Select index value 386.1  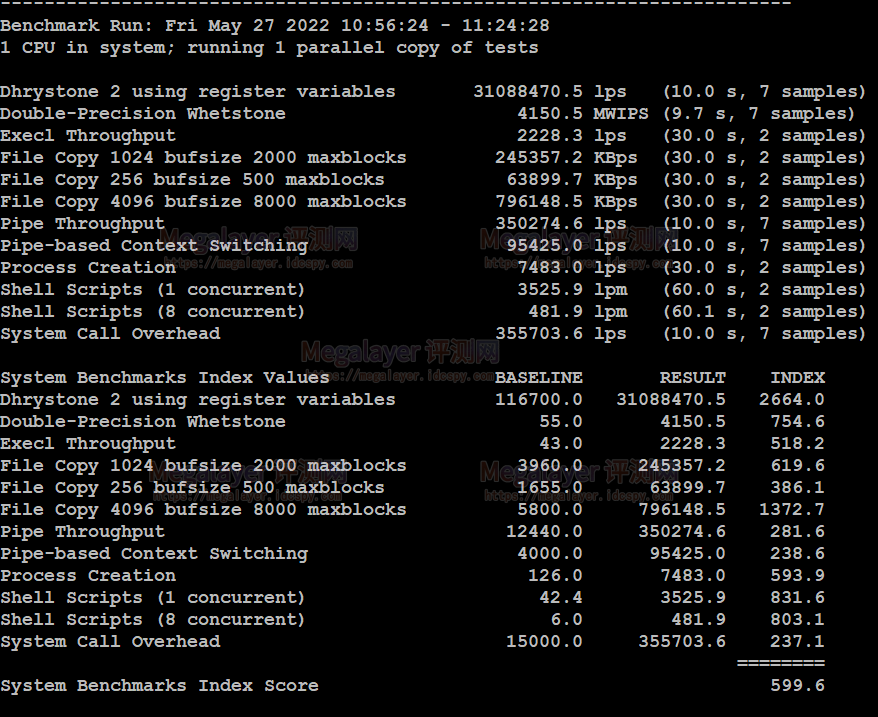click(797, 487)
